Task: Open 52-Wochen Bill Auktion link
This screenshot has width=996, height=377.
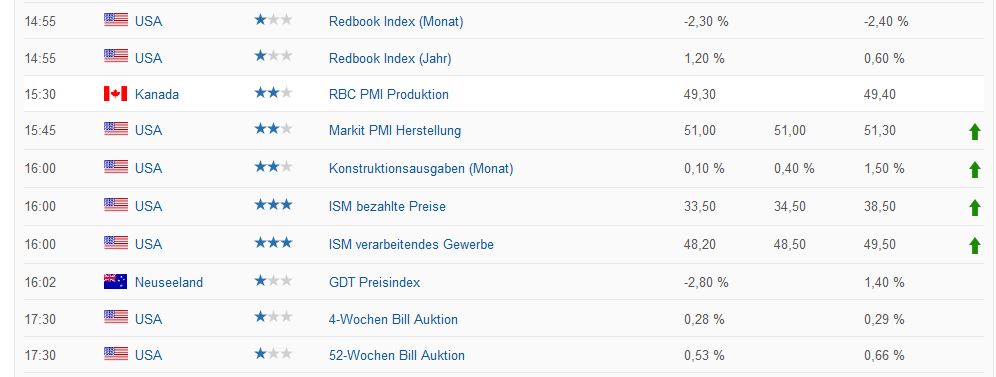Action: (396, 355)
